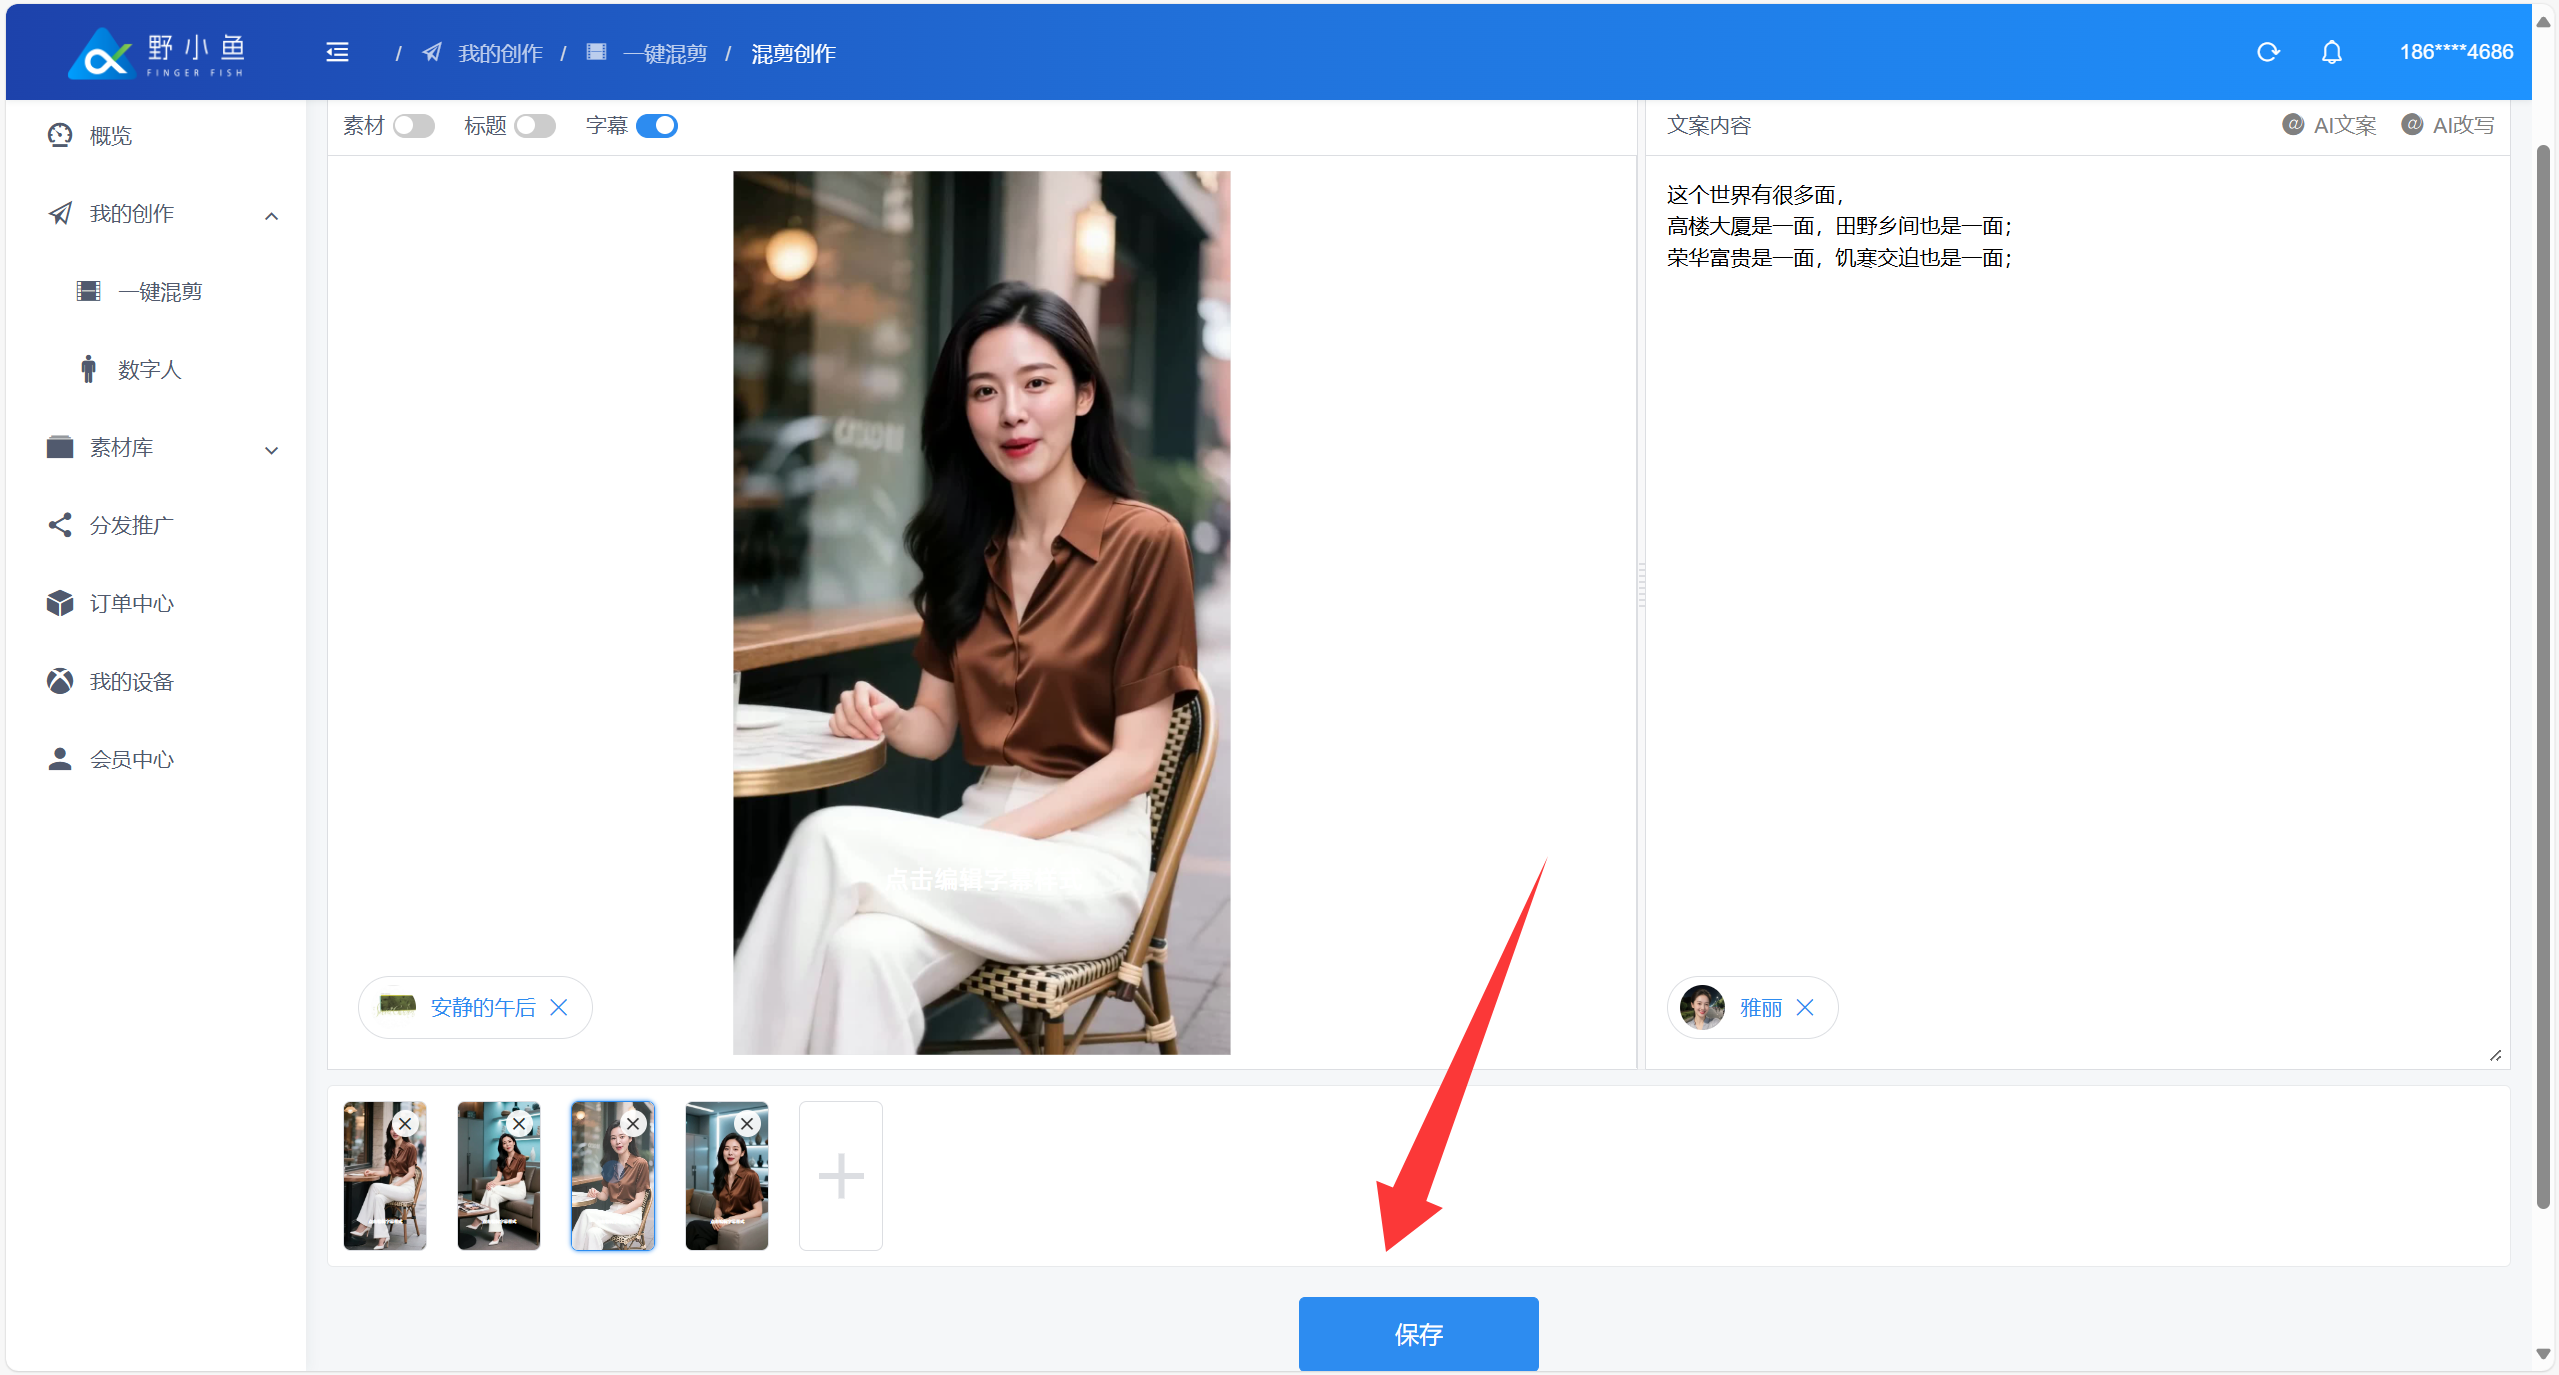The image size is (2559, 1375).
Task: Click the sidebar collapse hamburger icon
Action: tap(337, 52)
